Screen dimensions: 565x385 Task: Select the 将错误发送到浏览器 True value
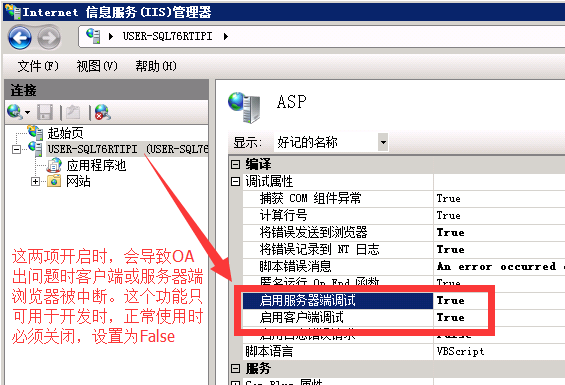click(x=450, y=232)
